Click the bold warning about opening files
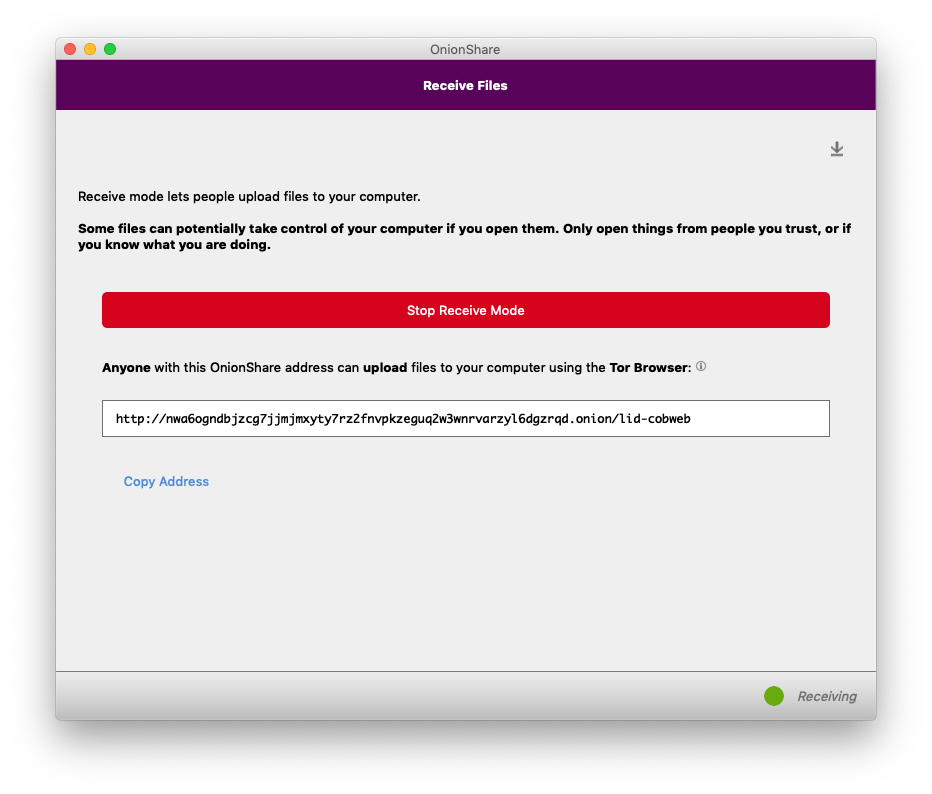Viewport: 932px width, 794px height. tap(464, 237)
